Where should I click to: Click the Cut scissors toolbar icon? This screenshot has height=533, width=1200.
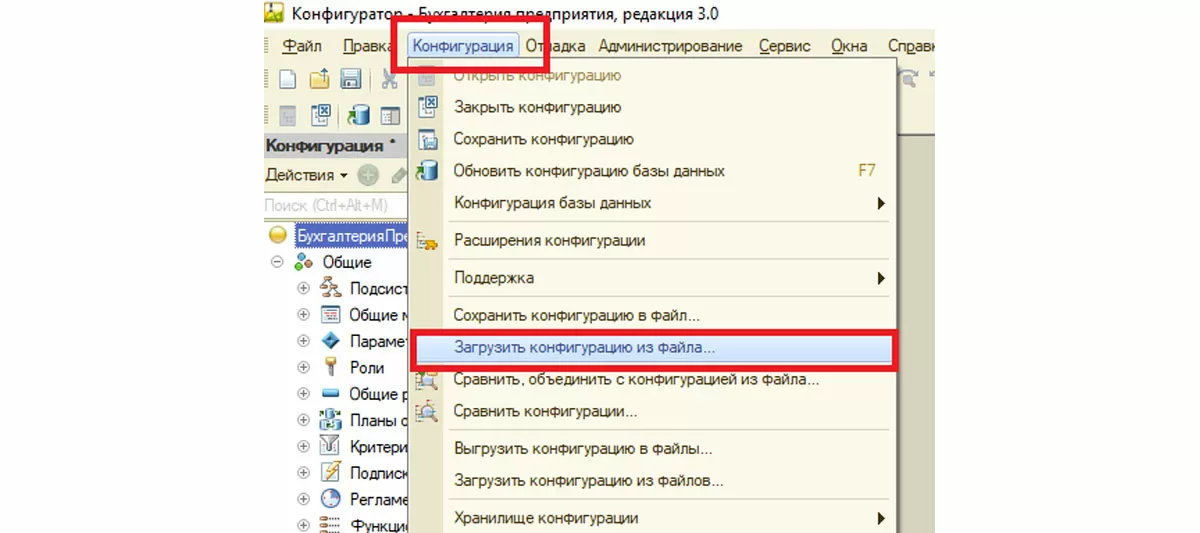pos(388,79)
